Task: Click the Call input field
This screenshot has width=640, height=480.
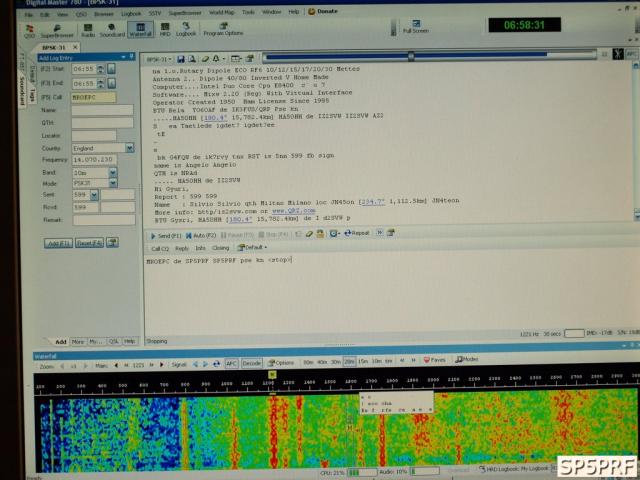Action: [x=94, y=97]
